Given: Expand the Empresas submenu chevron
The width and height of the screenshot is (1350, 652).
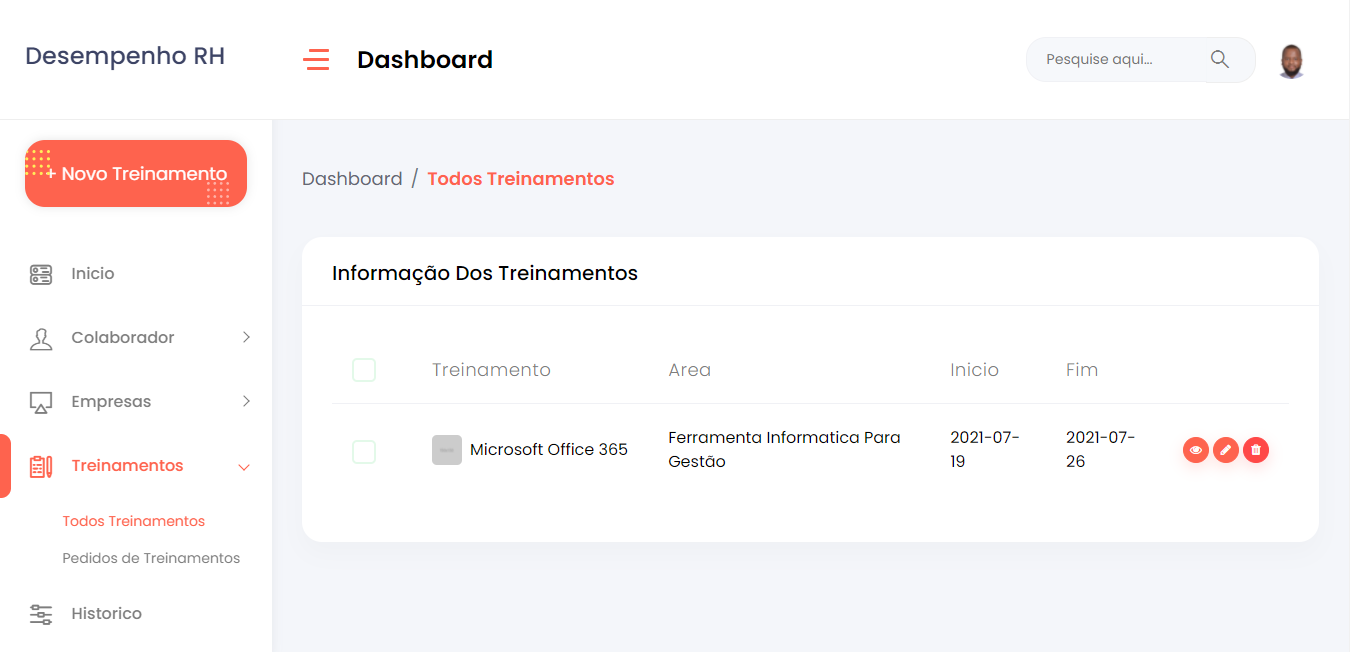Looking at the screenshot, I should pyautogui.click(x=246, y=402).
